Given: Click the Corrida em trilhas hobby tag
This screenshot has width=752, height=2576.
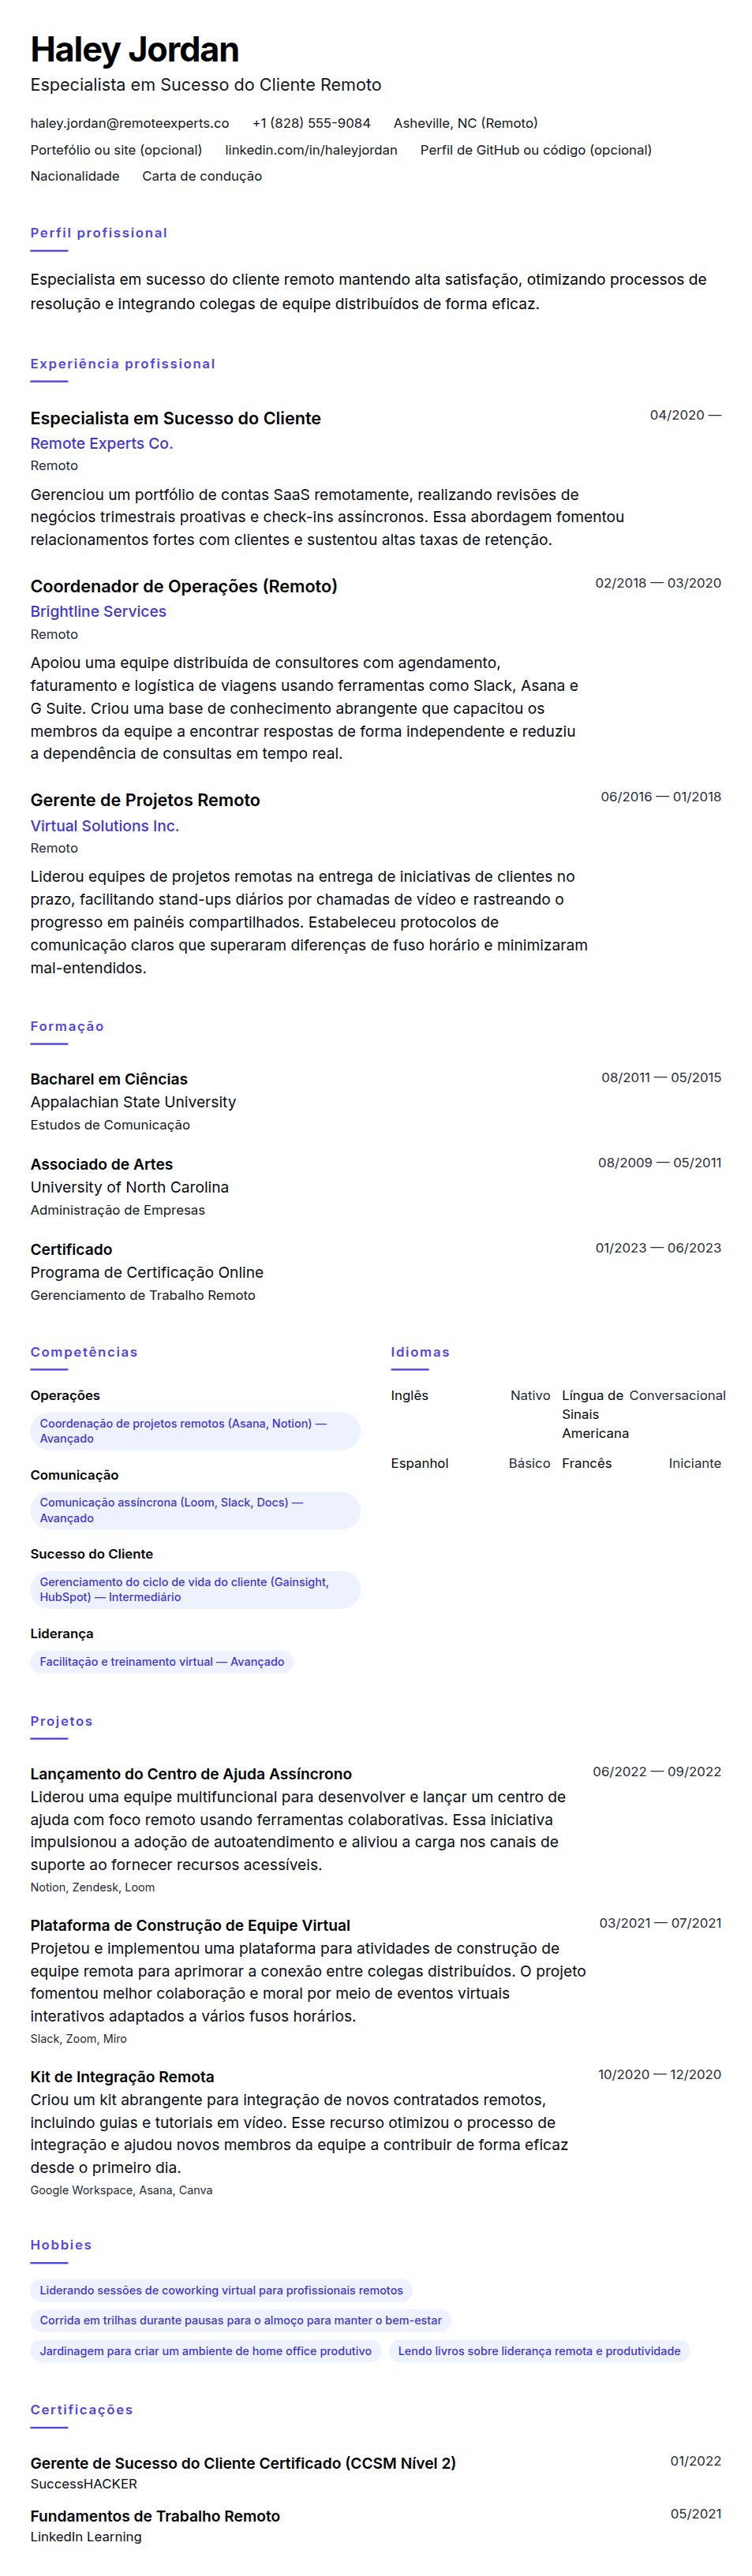Looking at the screenshot, I should coord(240,2320).
